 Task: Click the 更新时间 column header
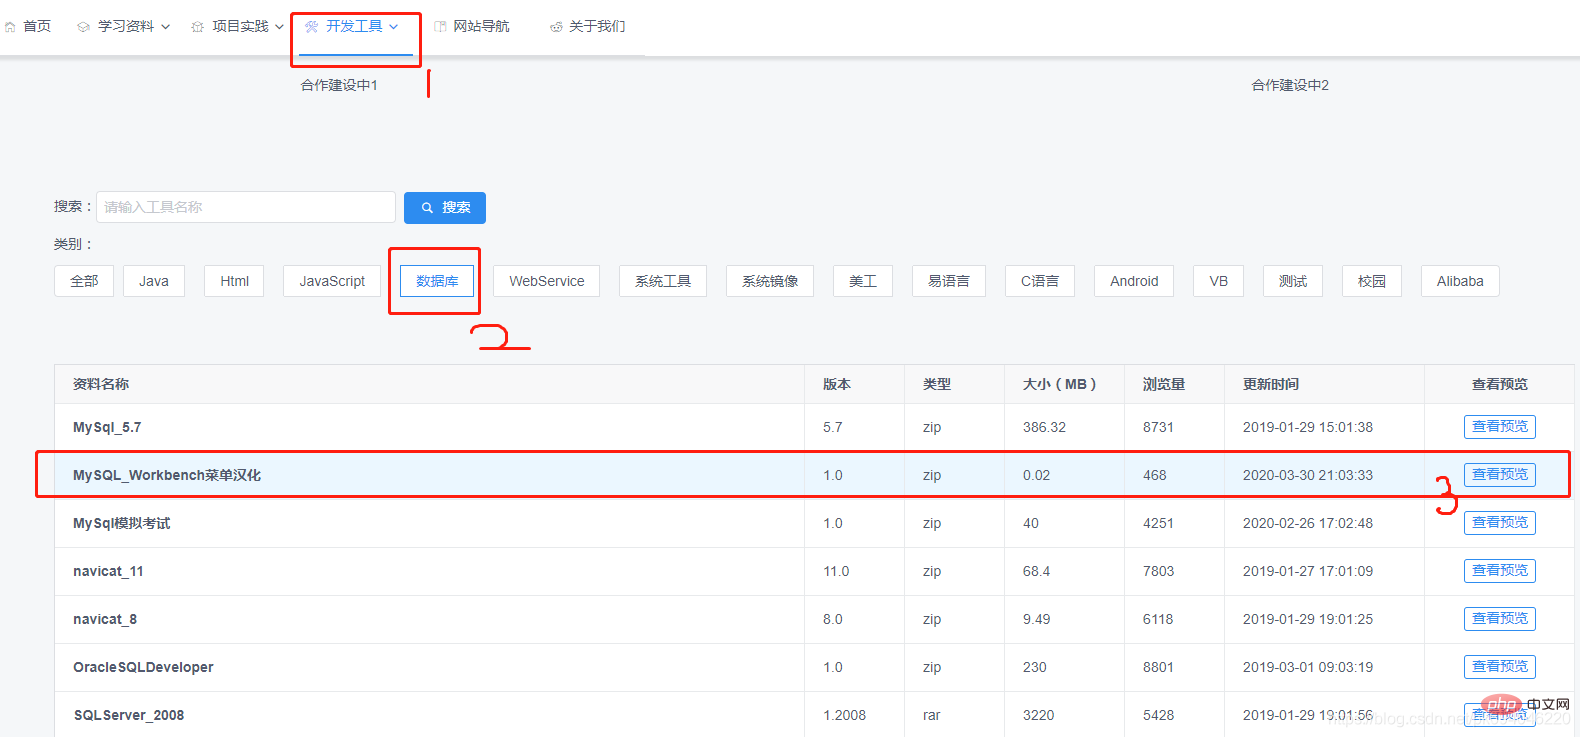1271,384
